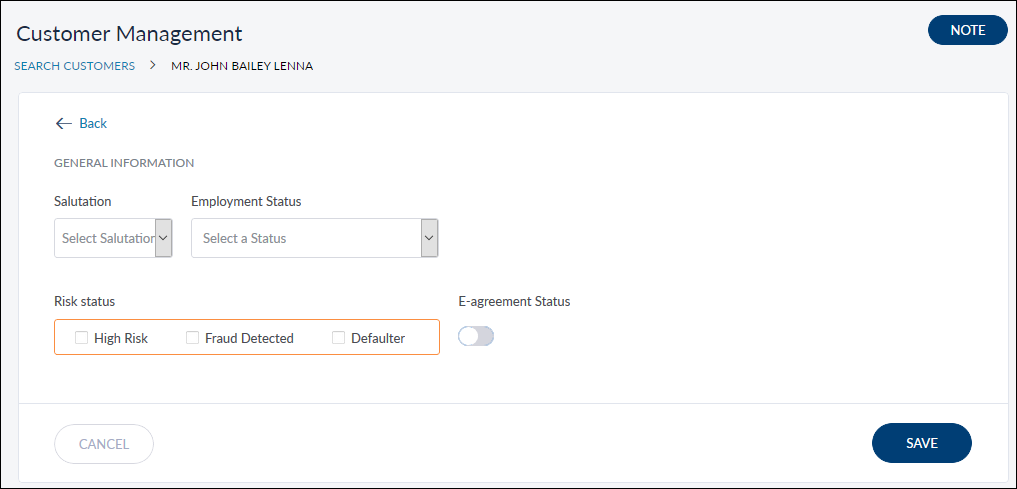Click the Salutation dropdown arrow icon
Viewport: 1017px width, 489px height.
point(164,238)
